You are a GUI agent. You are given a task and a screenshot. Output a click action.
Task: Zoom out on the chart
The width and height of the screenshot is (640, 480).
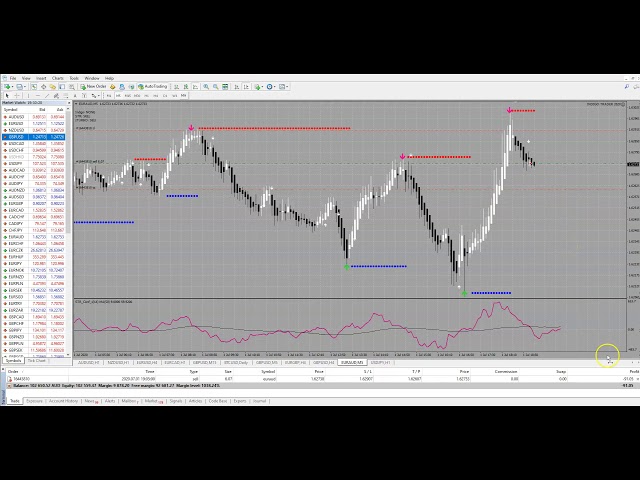pyautogui.click(x=216, y=87)
